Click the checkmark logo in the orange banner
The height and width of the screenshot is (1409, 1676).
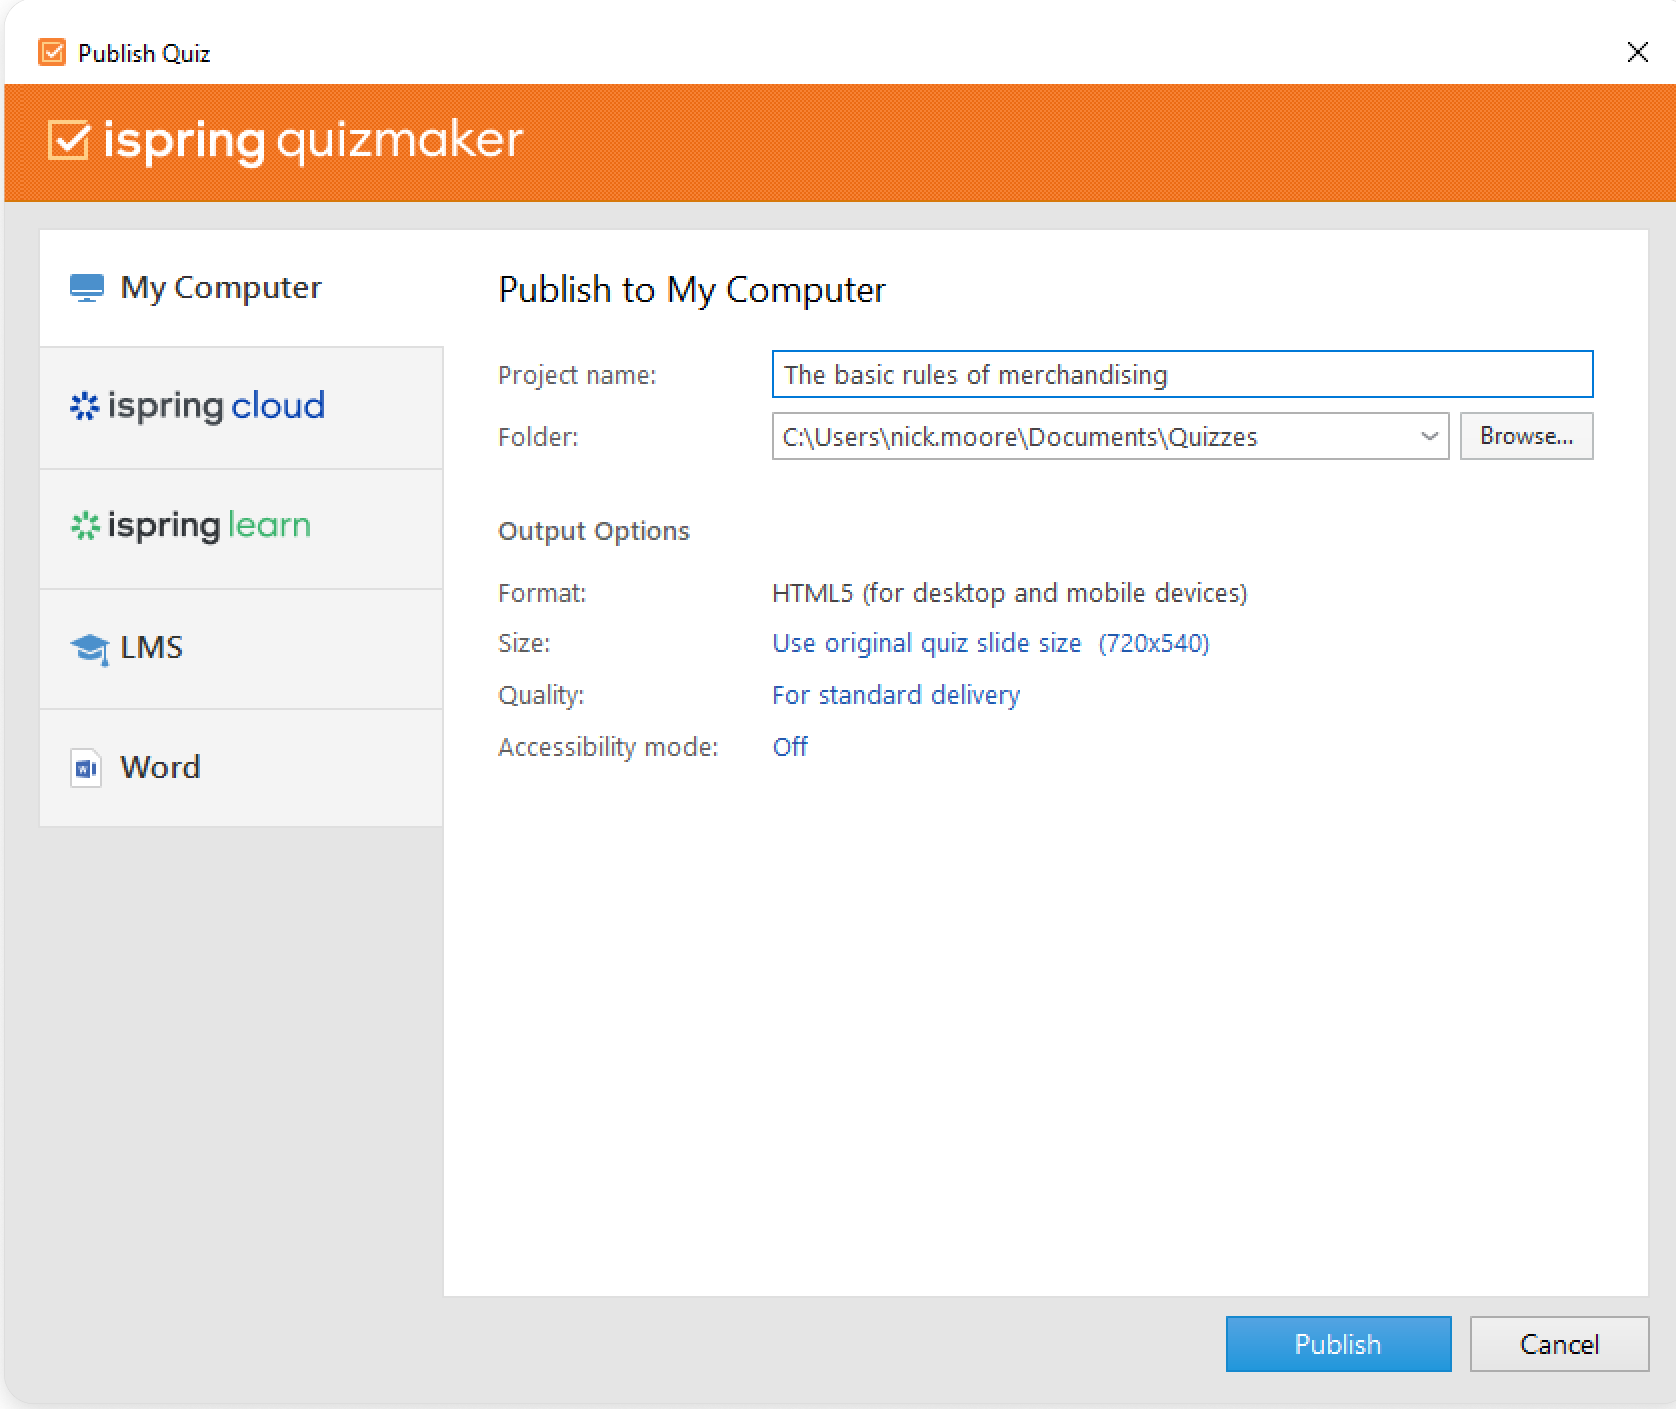[69, 141]
